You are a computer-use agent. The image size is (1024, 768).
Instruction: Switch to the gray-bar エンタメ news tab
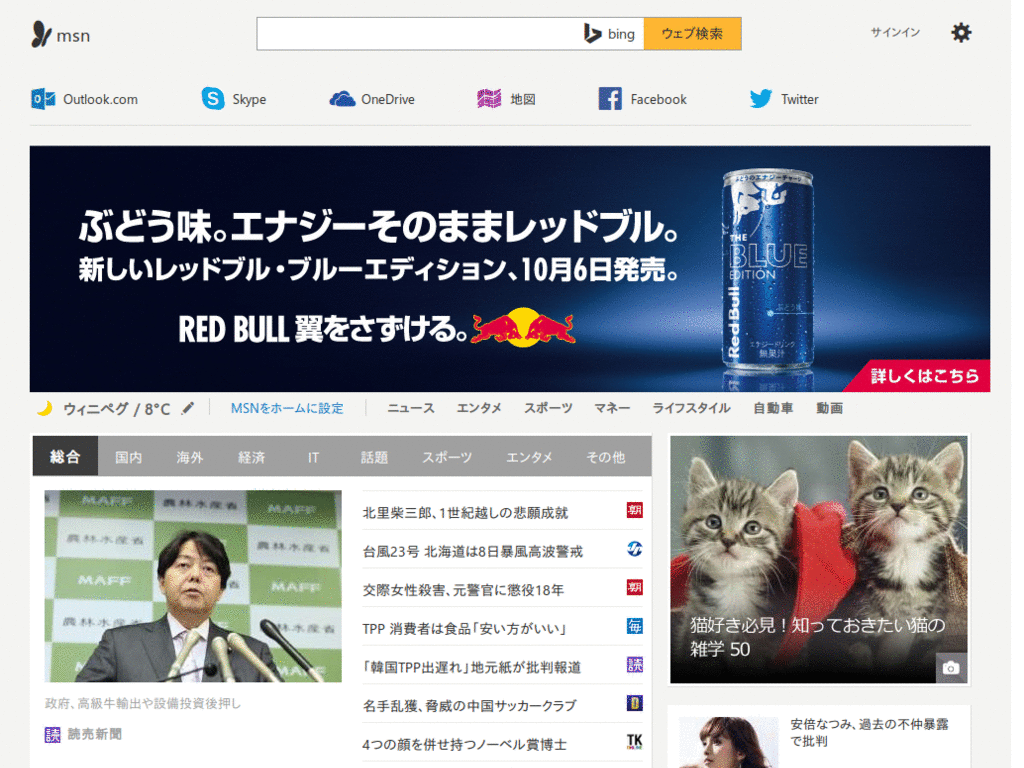tap(529, 456)
